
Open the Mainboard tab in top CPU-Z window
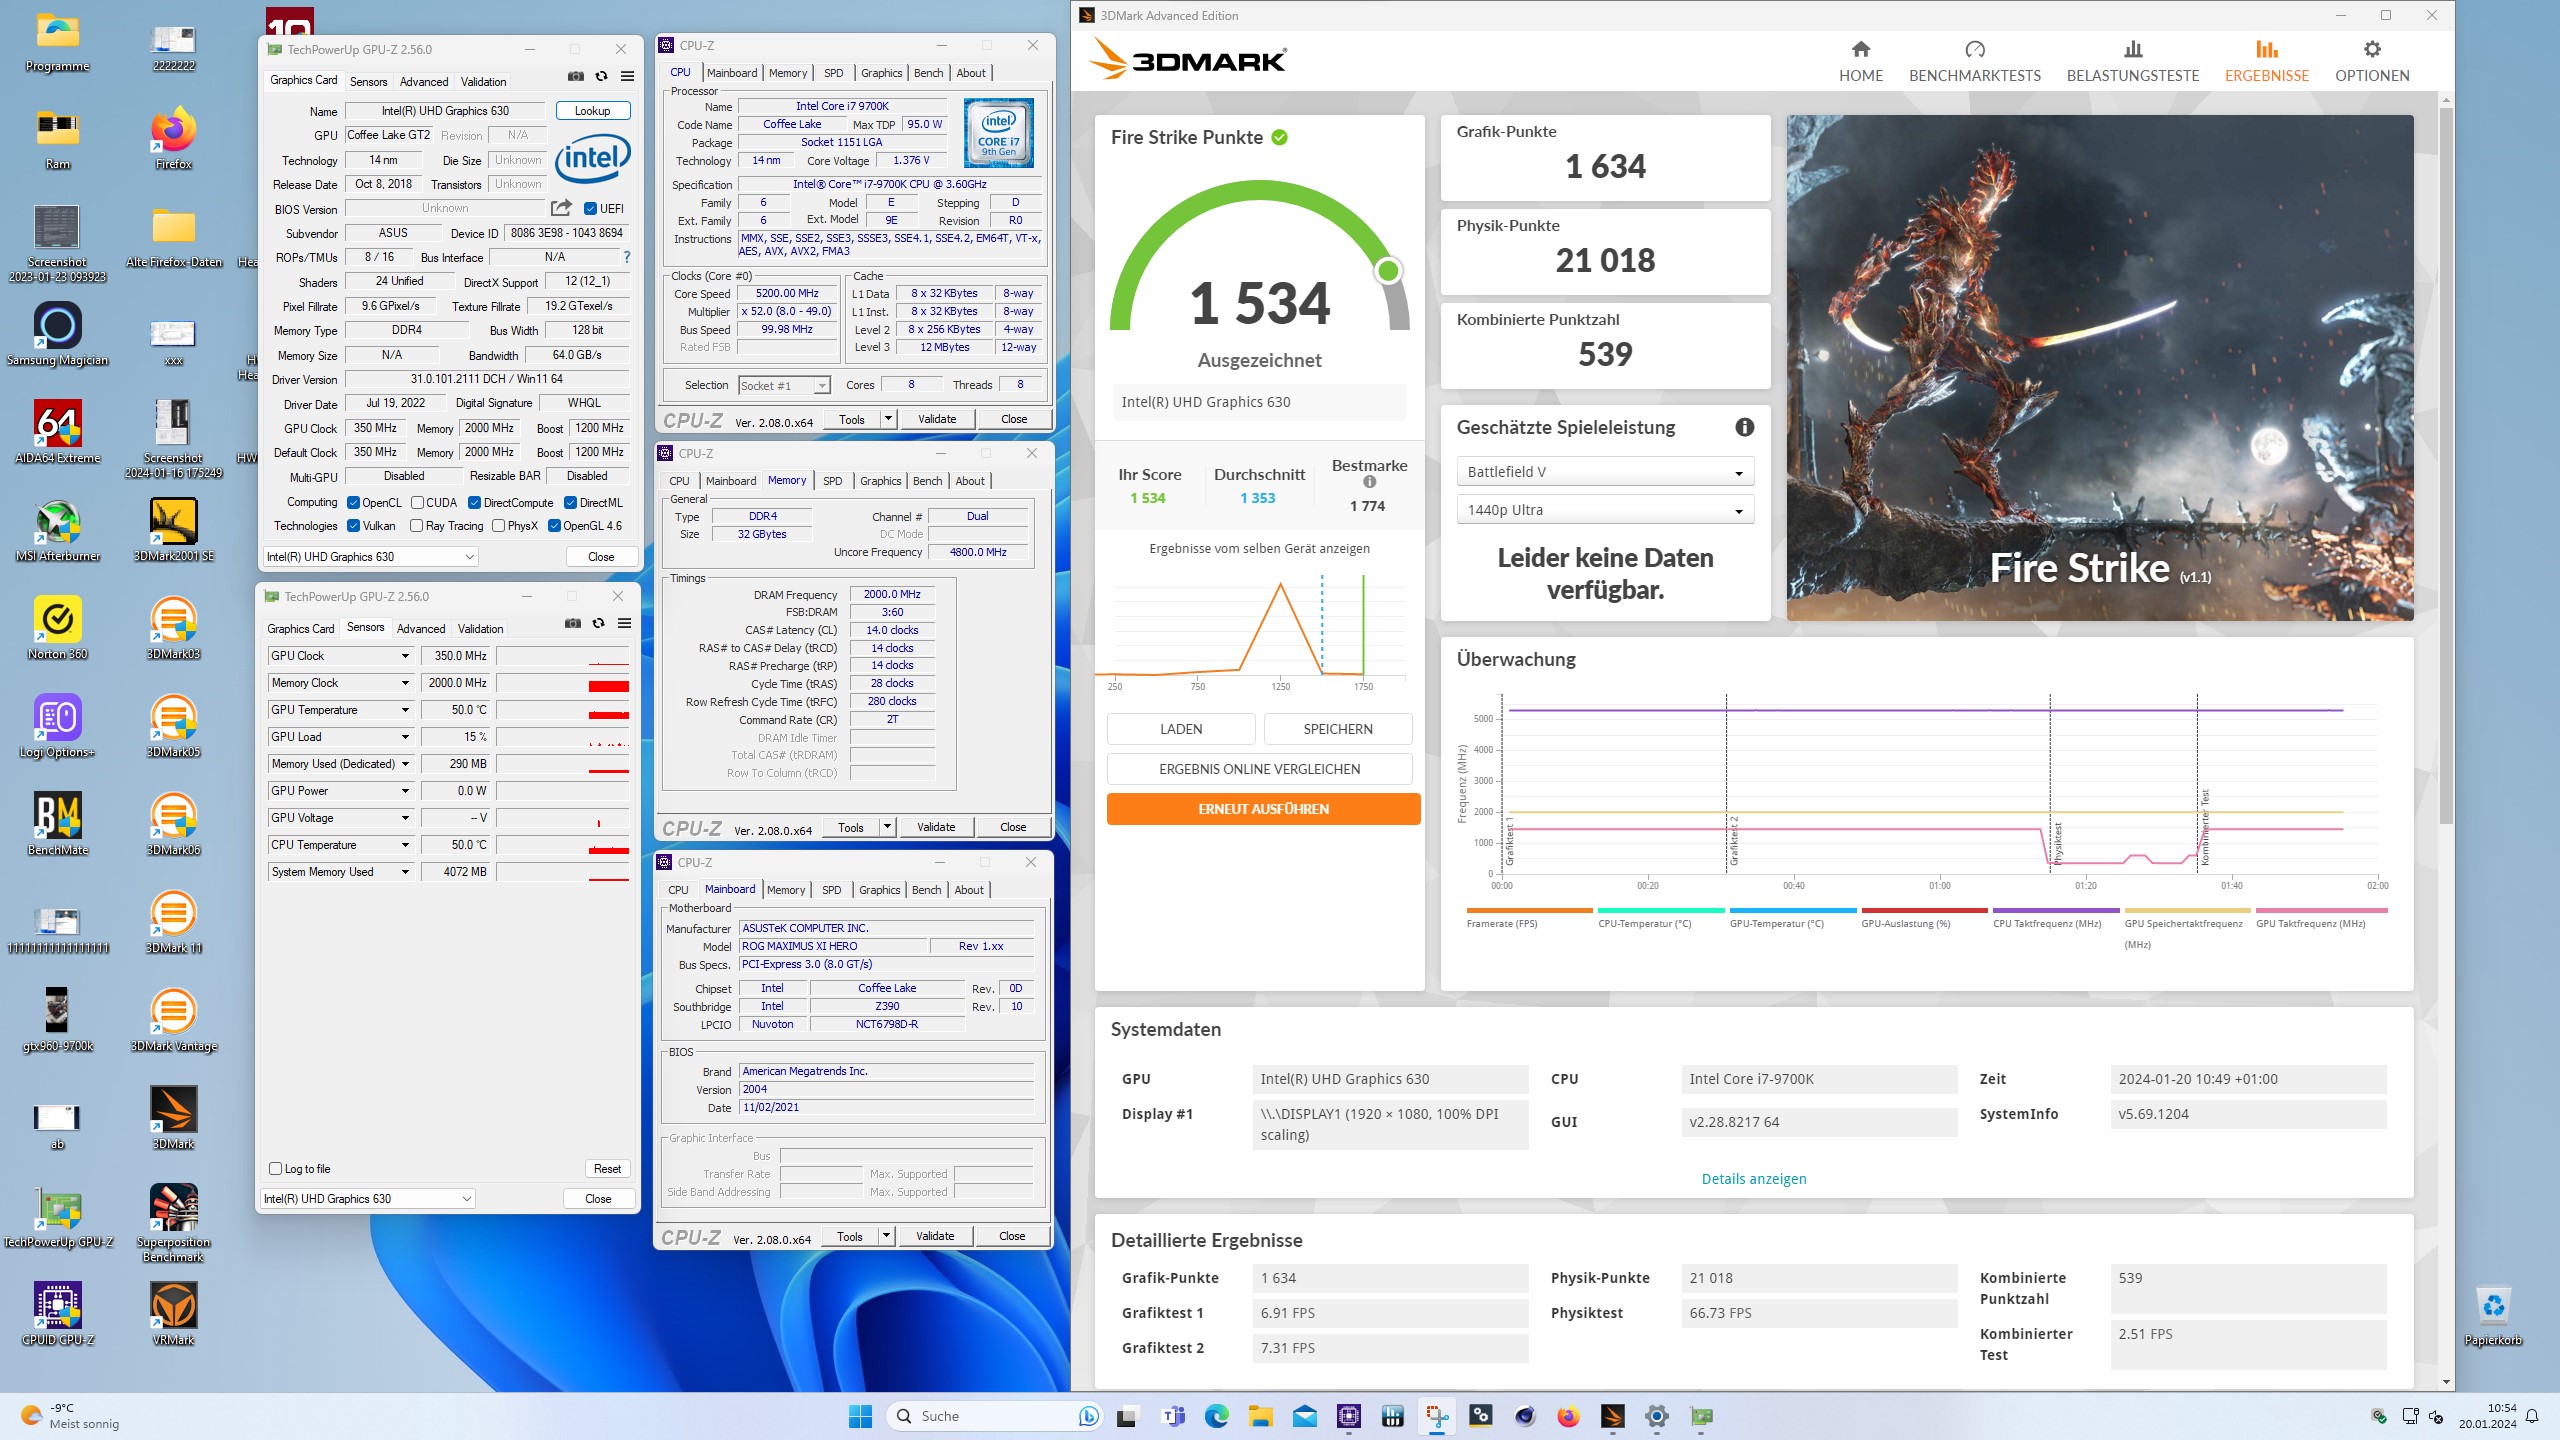[x=732, y=73]
